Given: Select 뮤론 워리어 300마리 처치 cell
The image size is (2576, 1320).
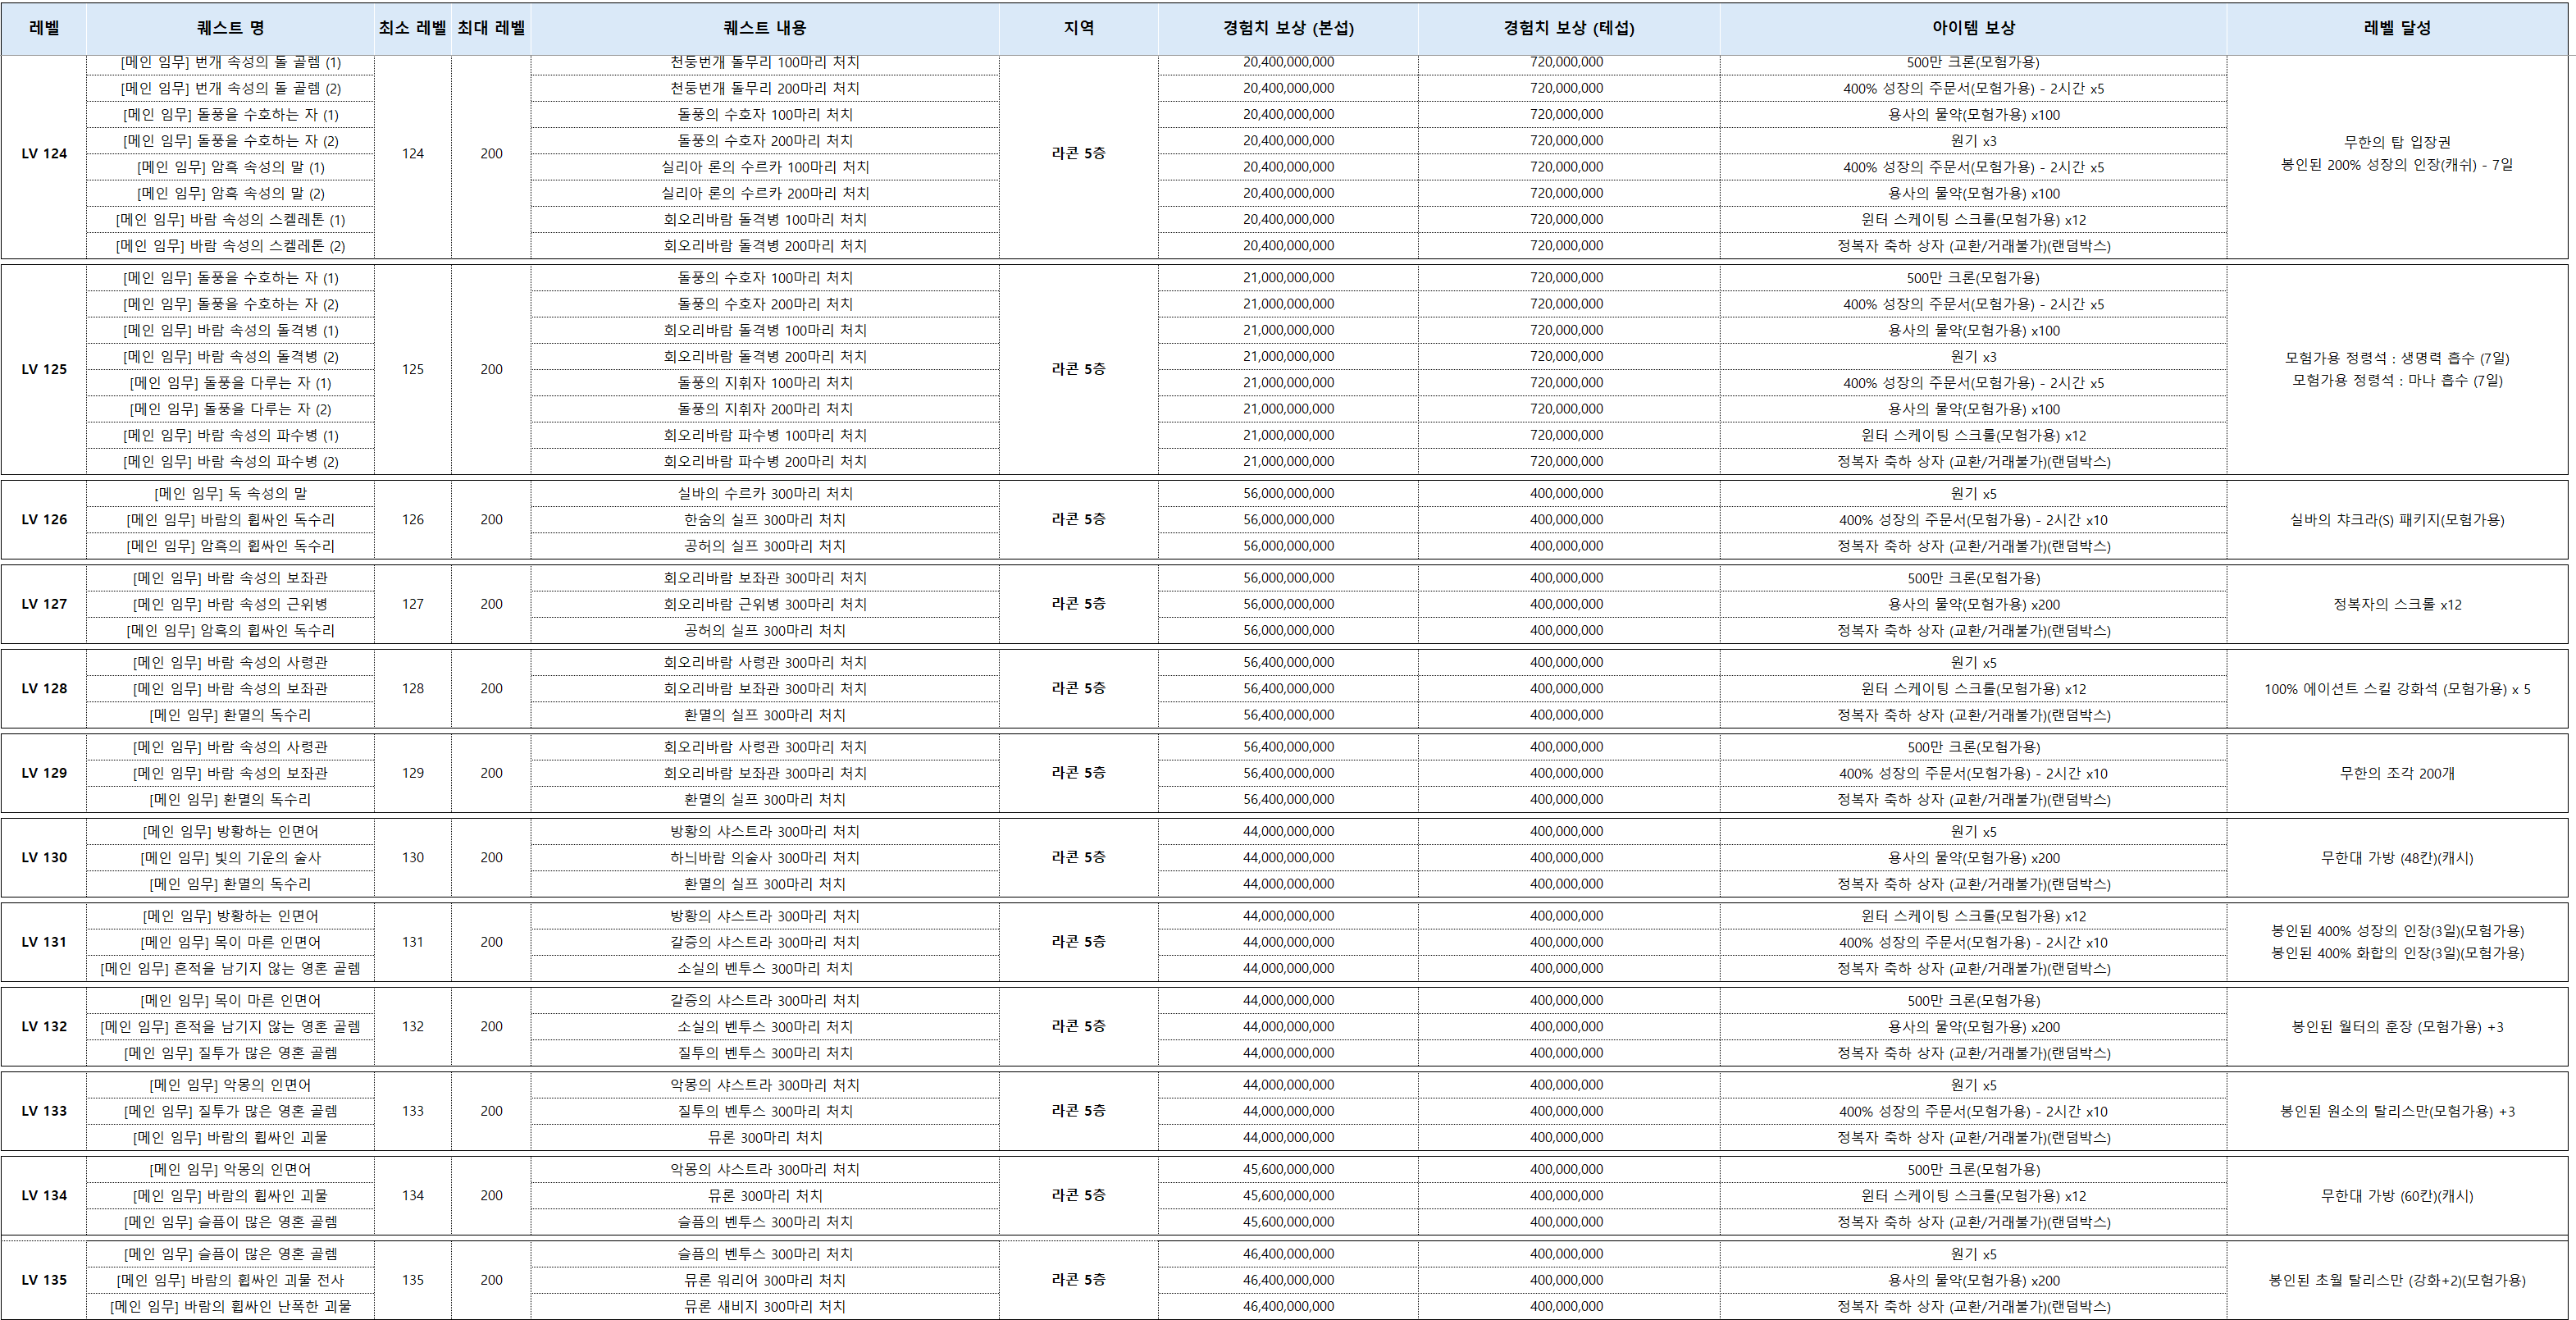Looking at the screenshot, I should (764, 1280).
